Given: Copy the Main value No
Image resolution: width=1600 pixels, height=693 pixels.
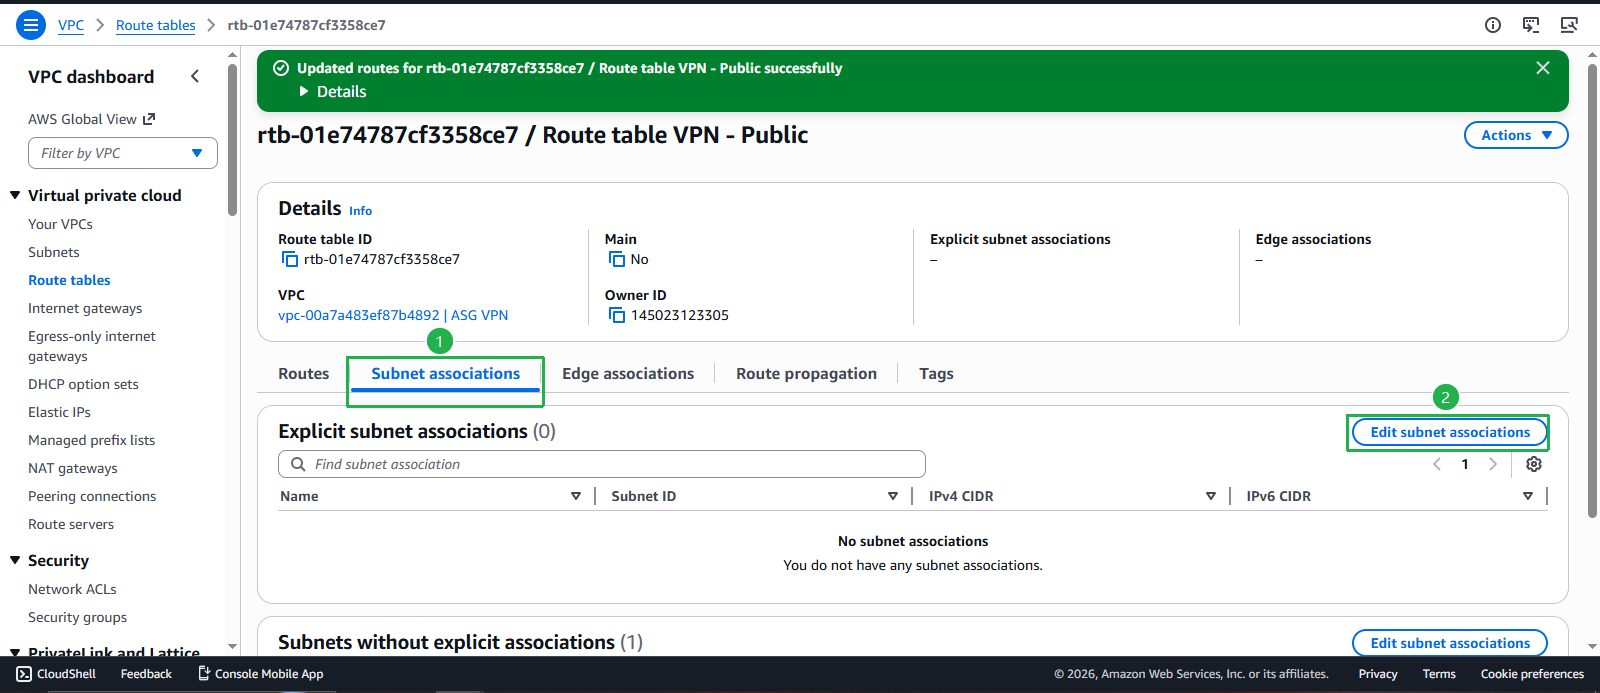Looking at the screenshot, I should (x=617, y=260).
